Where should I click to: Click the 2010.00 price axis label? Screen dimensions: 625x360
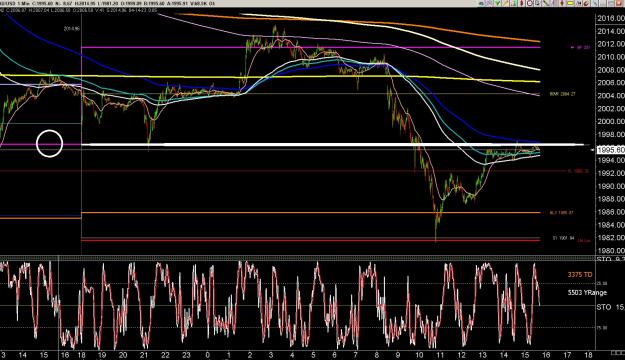coord(610,57)
